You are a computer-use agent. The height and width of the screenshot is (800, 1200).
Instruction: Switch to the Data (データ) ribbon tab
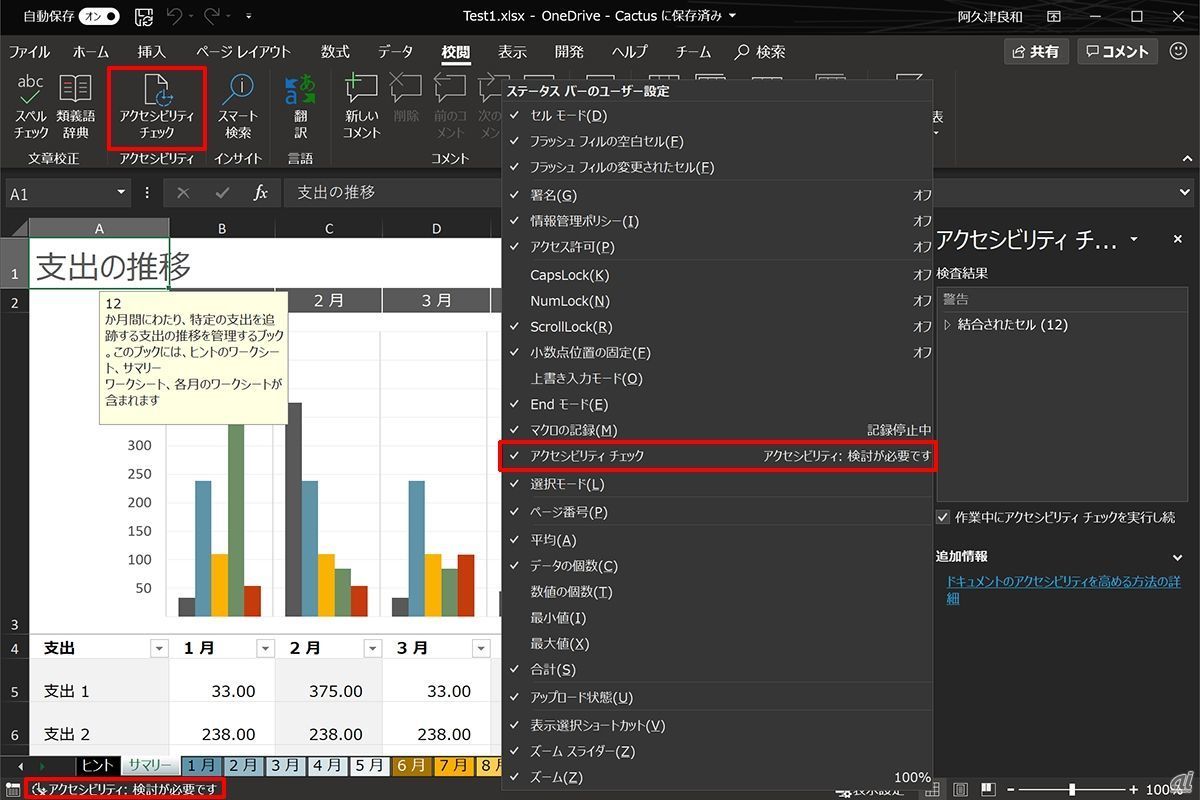coord(395,52)
